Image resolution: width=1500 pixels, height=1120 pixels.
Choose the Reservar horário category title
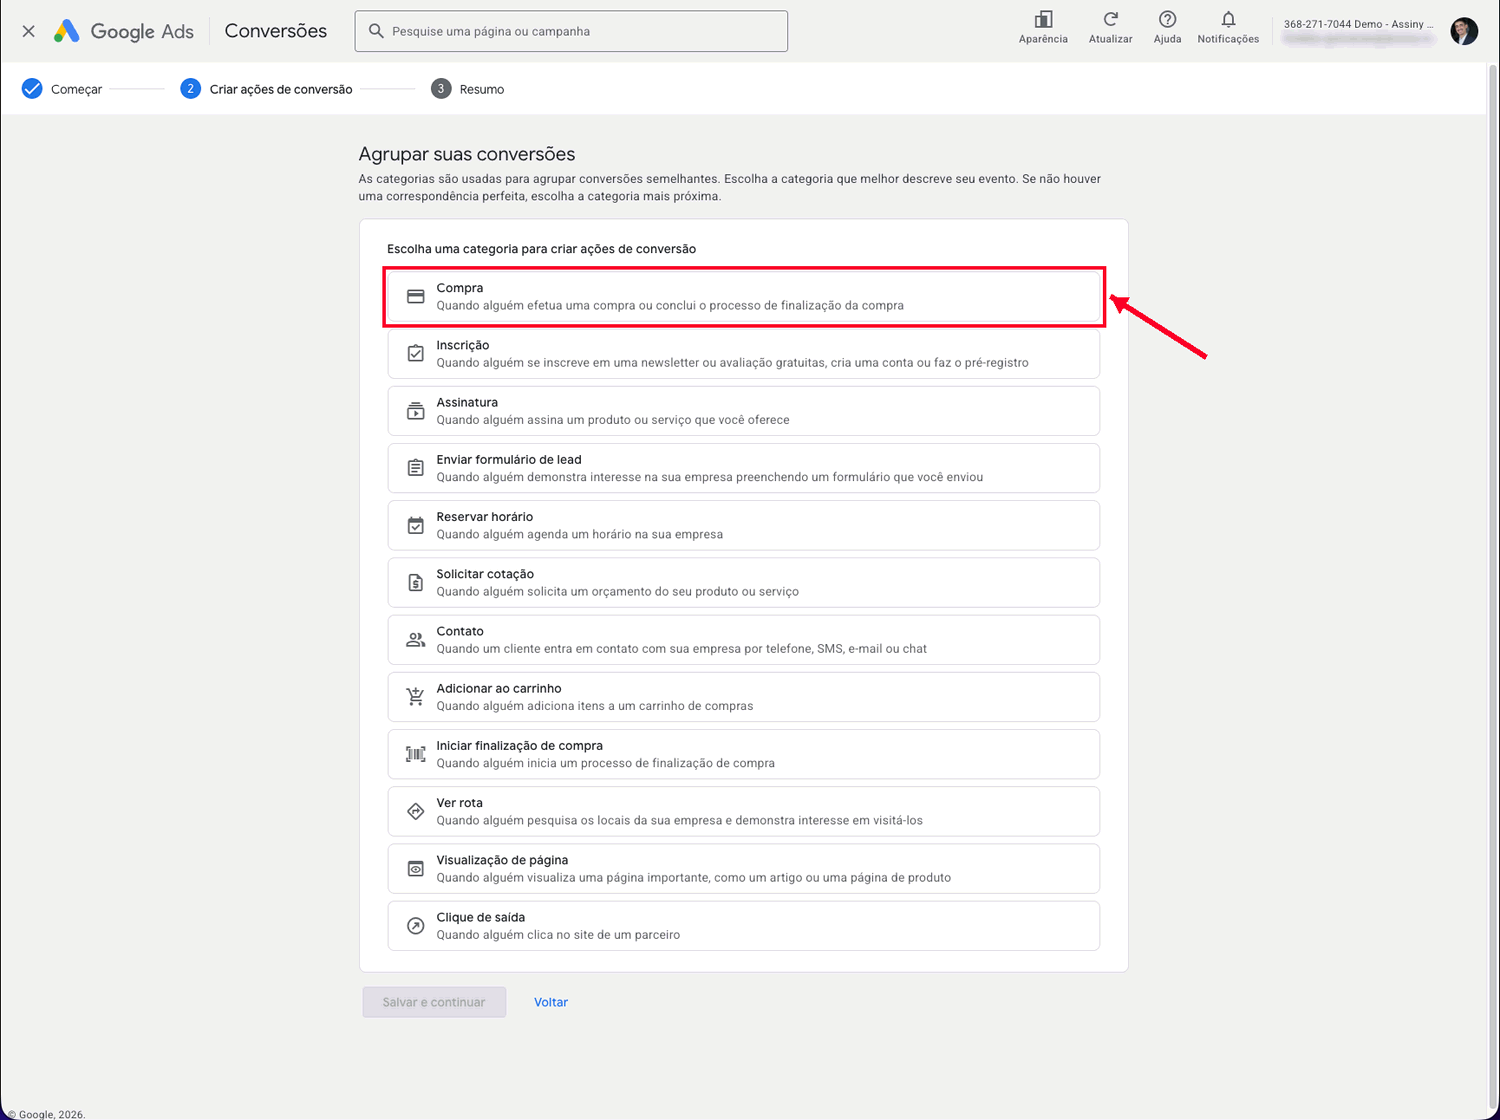(x=485, y=516)
